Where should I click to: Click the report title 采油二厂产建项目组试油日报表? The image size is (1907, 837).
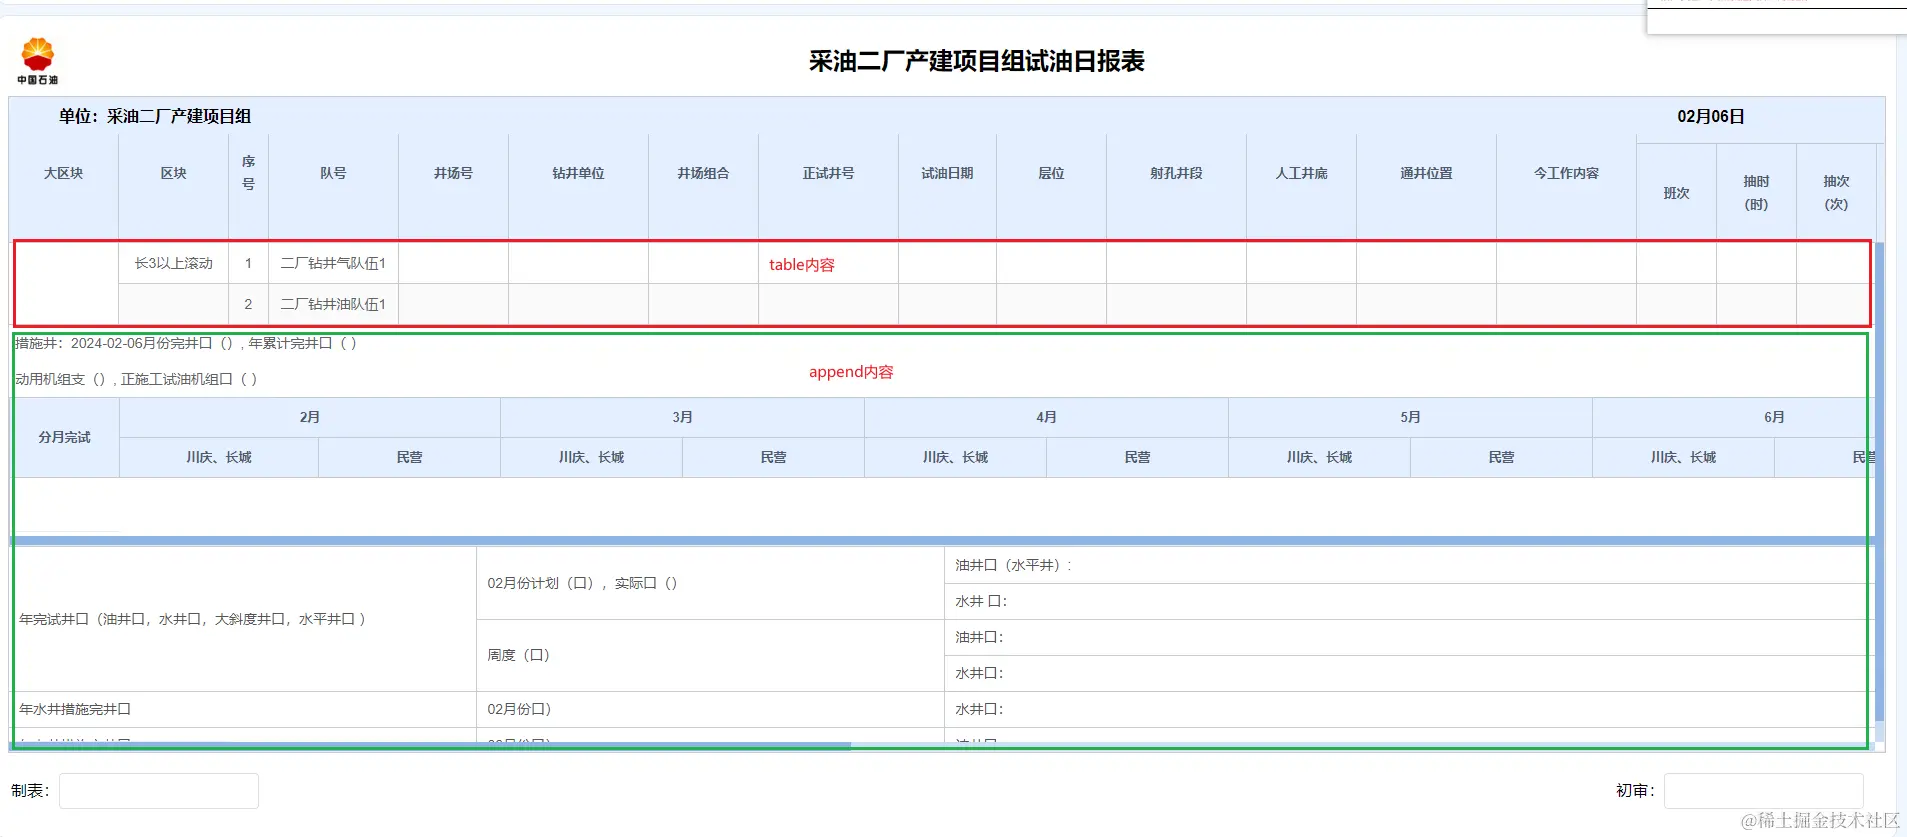(x=976, y=61)
